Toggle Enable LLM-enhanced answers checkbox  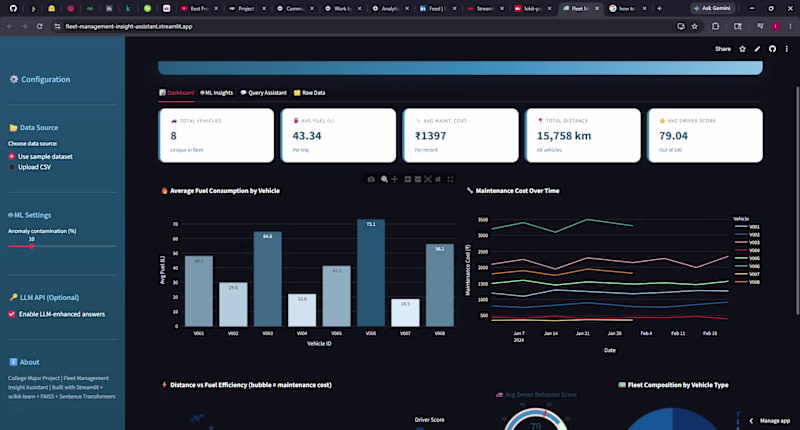pyautogui.click(x=12, y=314)
